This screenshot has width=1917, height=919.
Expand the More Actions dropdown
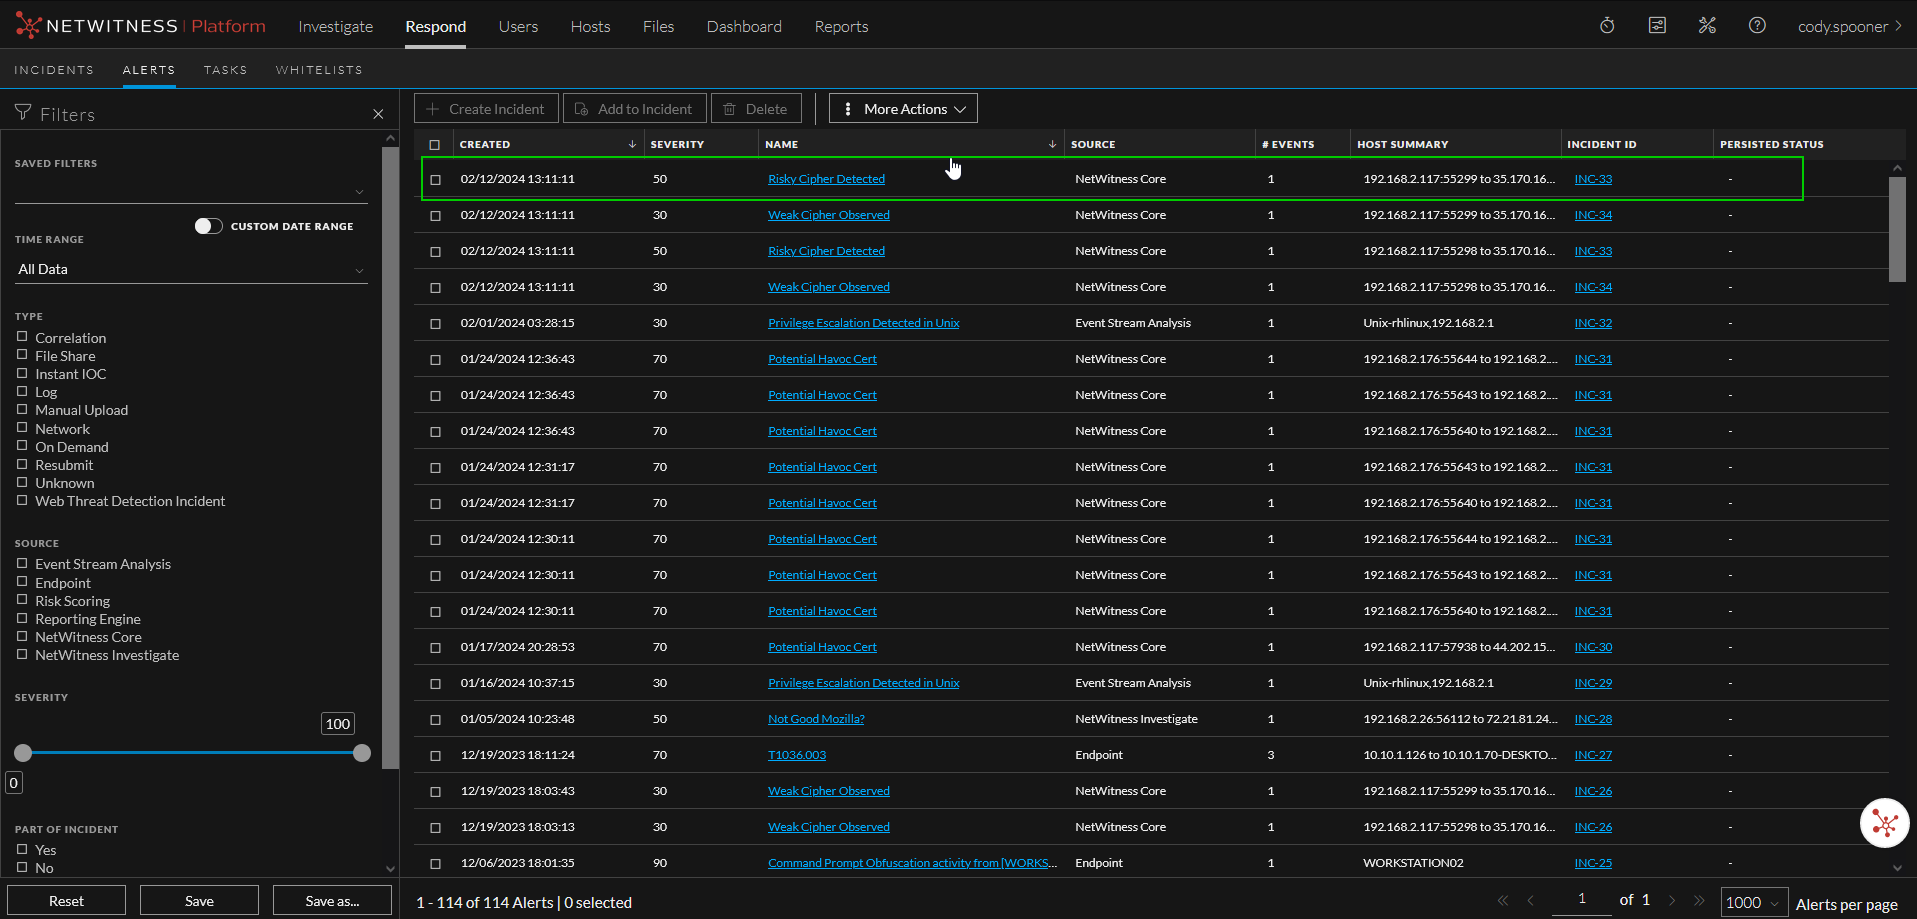tap(903, 109)
